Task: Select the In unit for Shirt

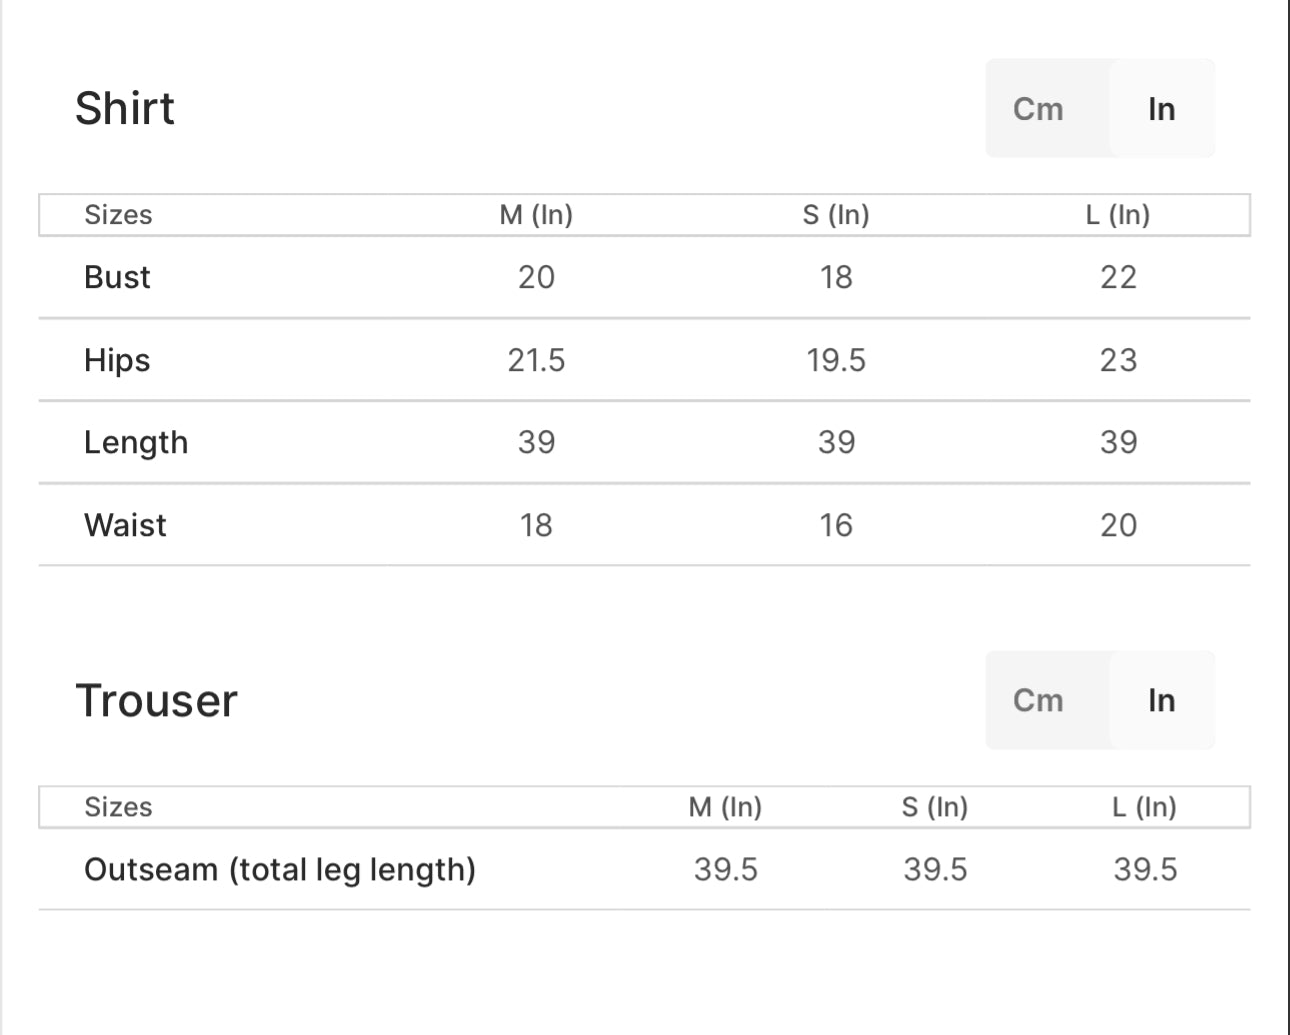Action: (1161, 109)
